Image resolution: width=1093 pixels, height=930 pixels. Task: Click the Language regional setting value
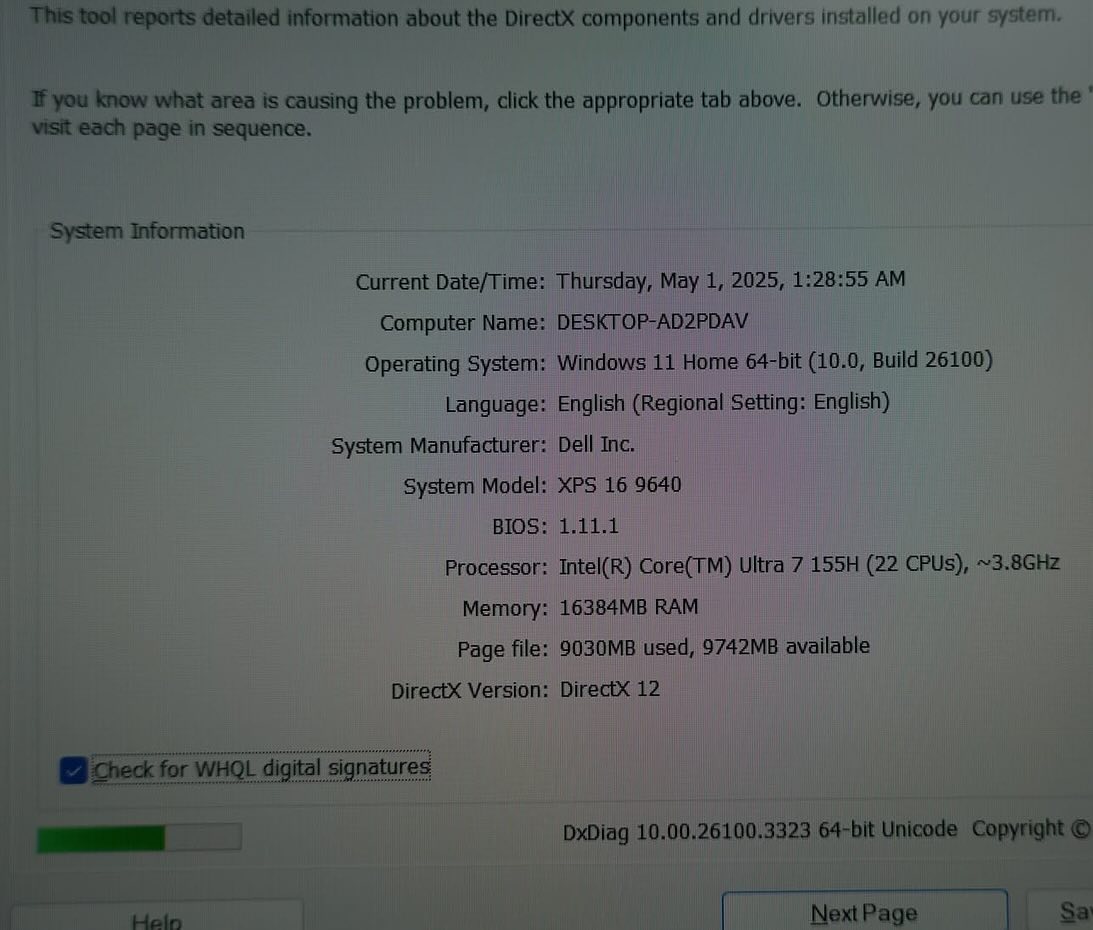tap(723, 402)
